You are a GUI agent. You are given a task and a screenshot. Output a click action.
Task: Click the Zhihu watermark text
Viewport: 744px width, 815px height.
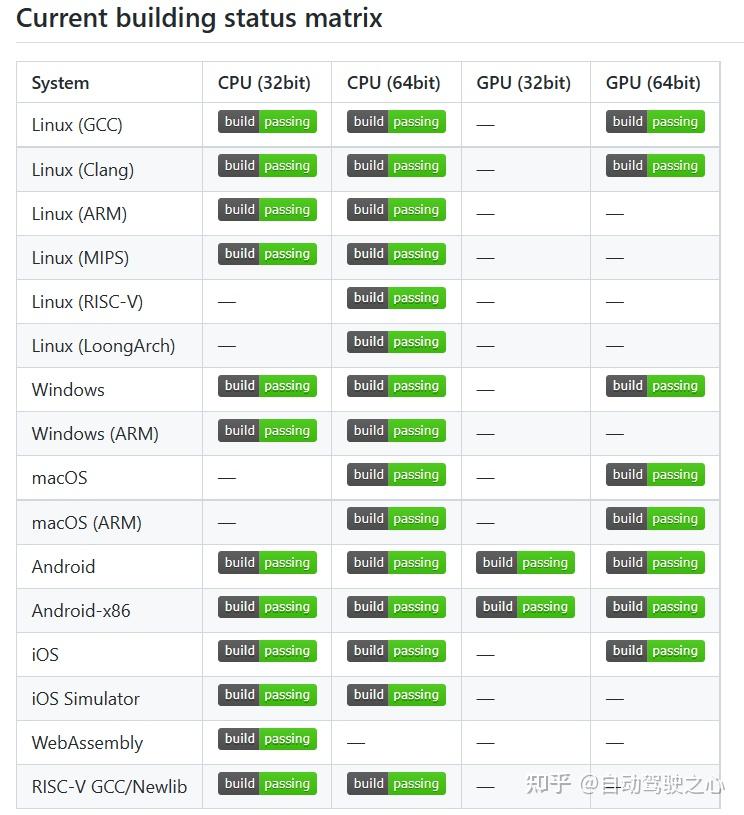pyautogui.click(x=625, y=784)
